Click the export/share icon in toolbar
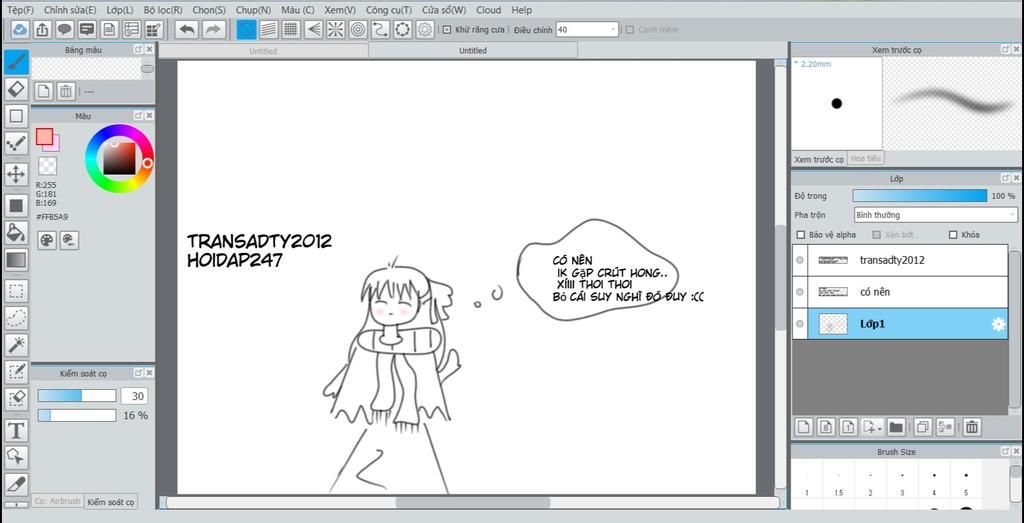The height and width of the screenshot is (523, 1024). point(42,29)
